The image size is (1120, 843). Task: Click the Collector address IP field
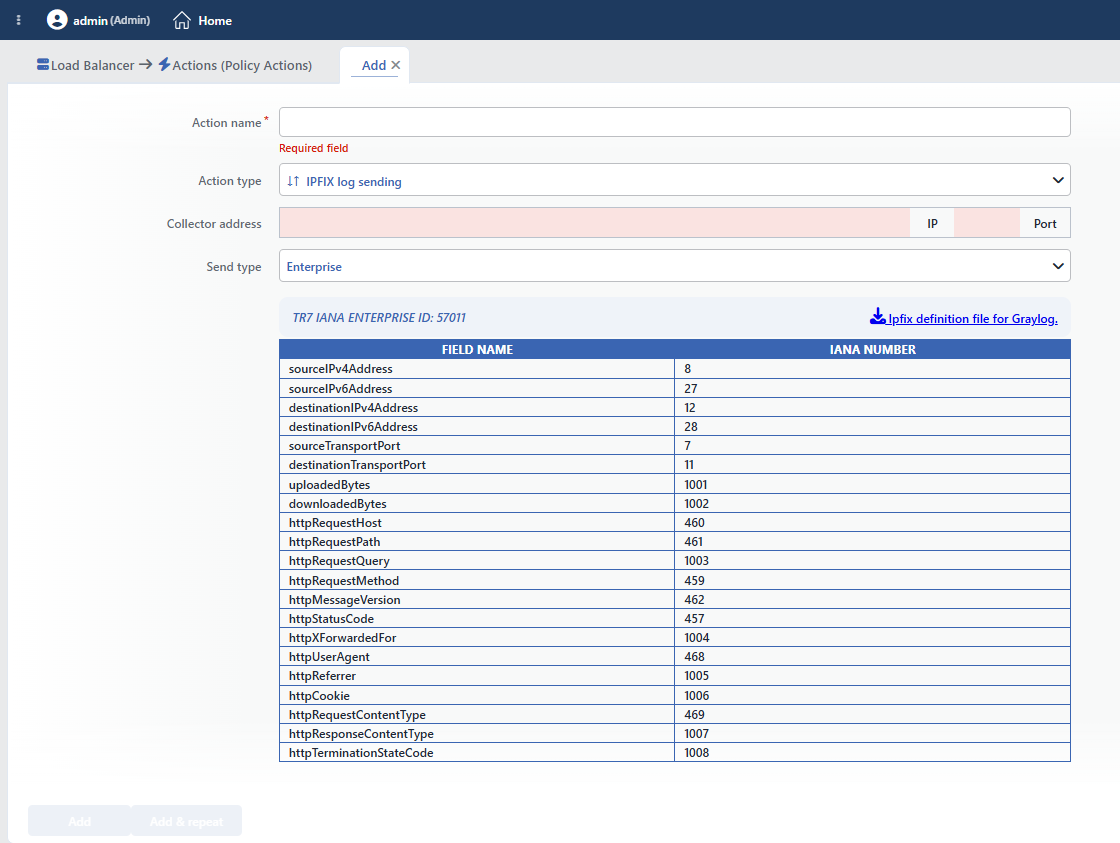point(594,223)
